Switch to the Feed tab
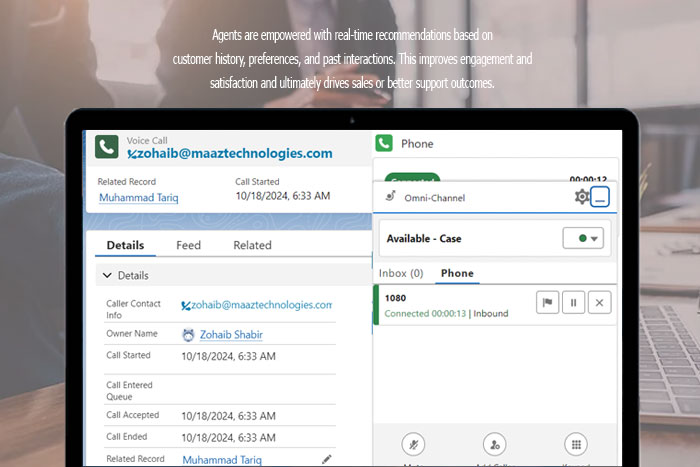Screen dimensions: 700x467 tap(188, 245)
